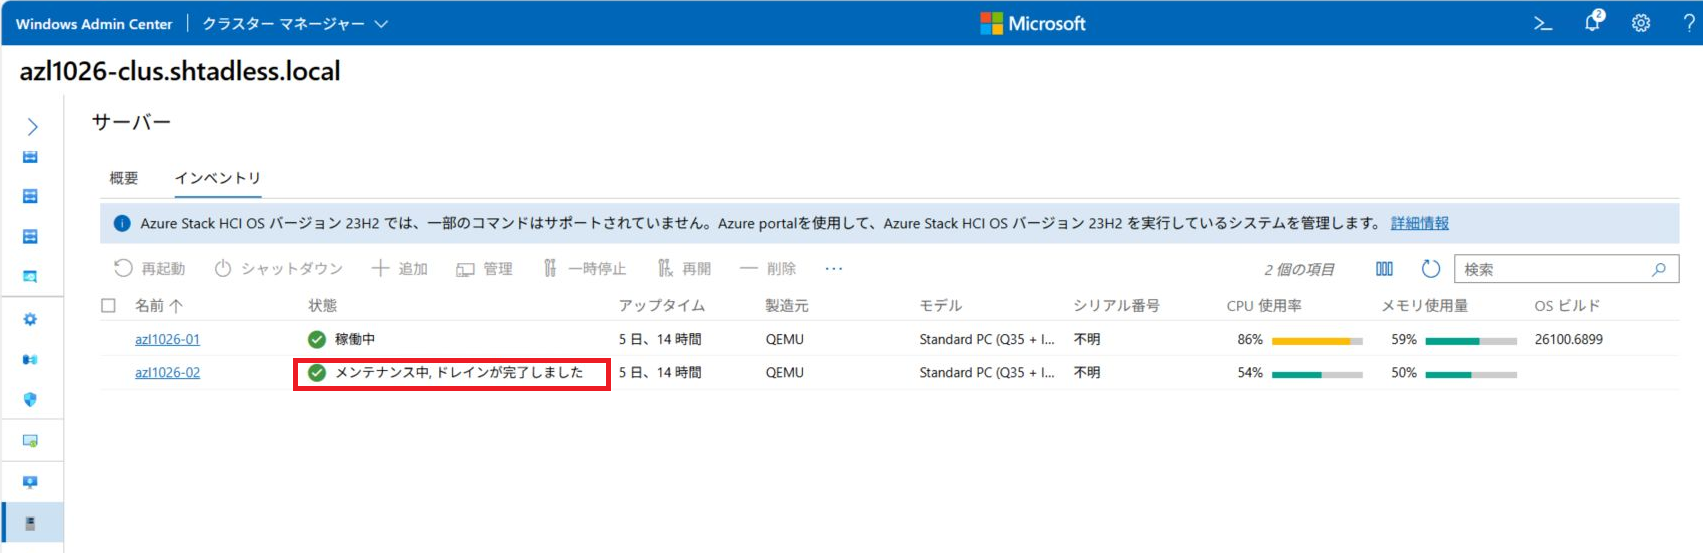Click the 59% memory usage bar

pos(1471,341)
